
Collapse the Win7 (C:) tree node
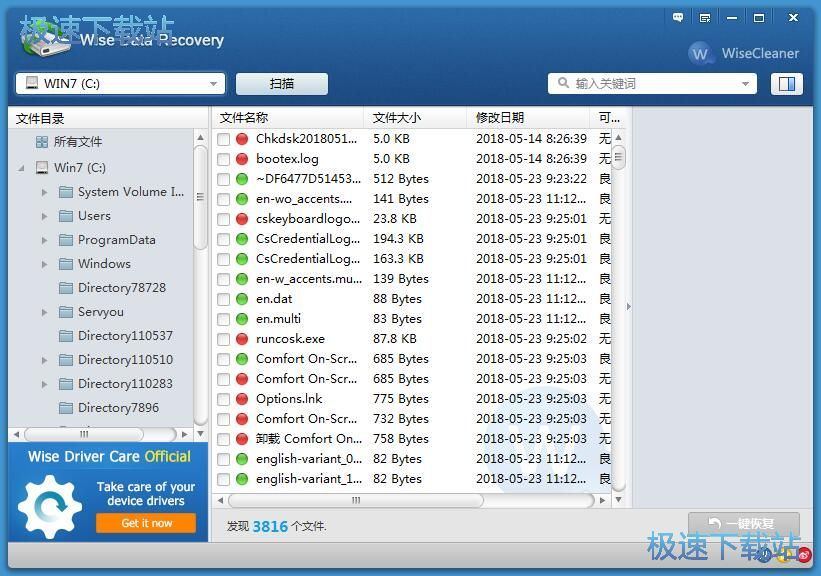(x=21, y=168)
